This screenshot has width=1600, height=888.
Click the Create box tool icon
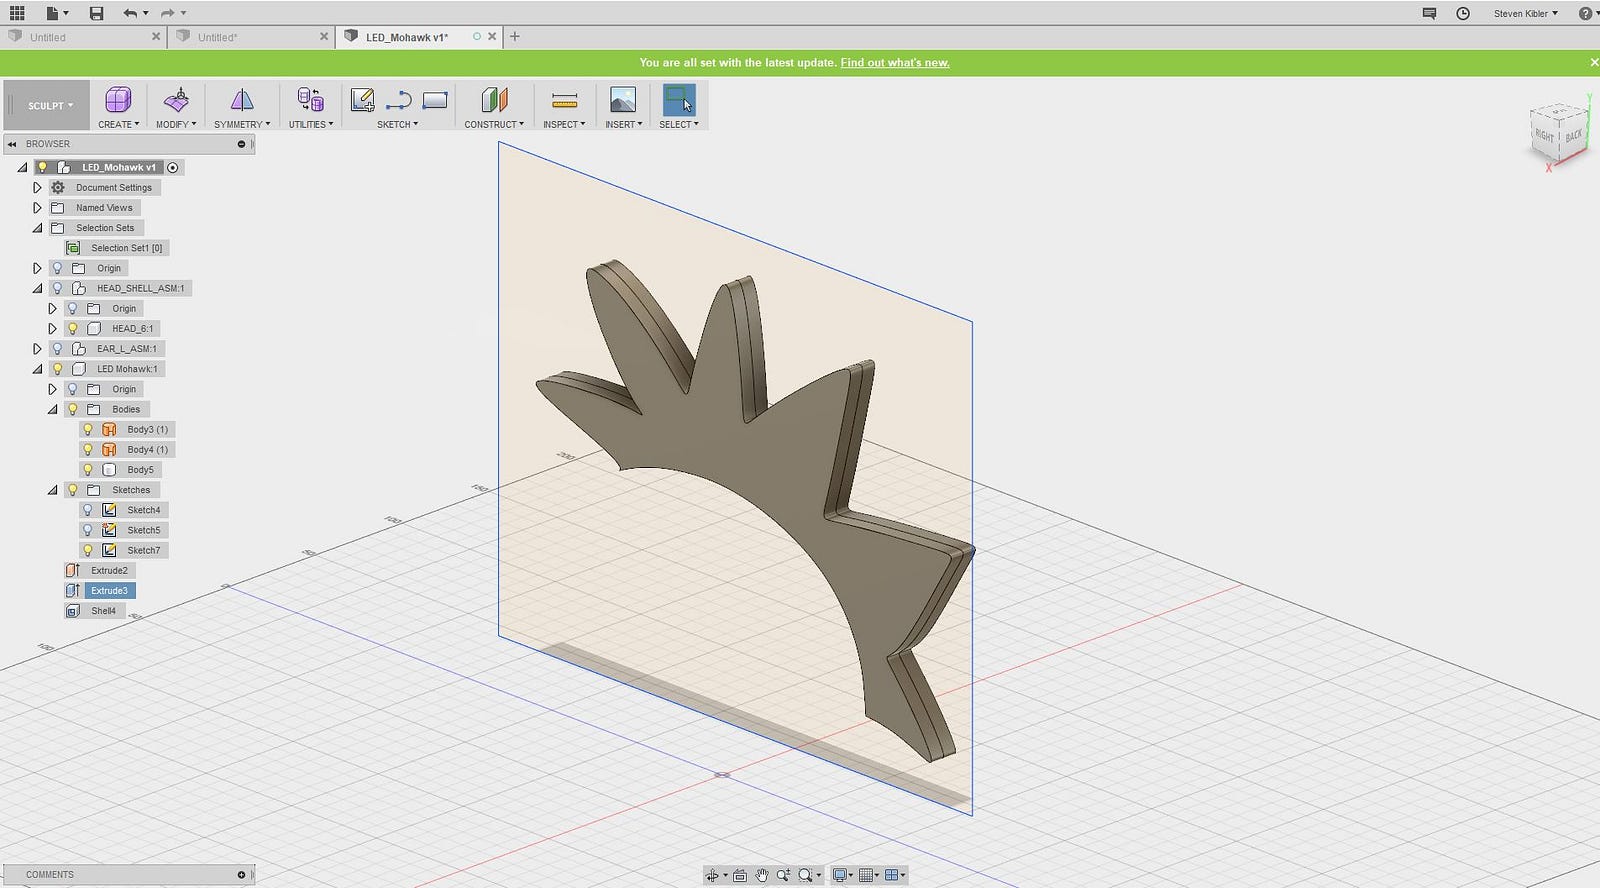(118, 99)
